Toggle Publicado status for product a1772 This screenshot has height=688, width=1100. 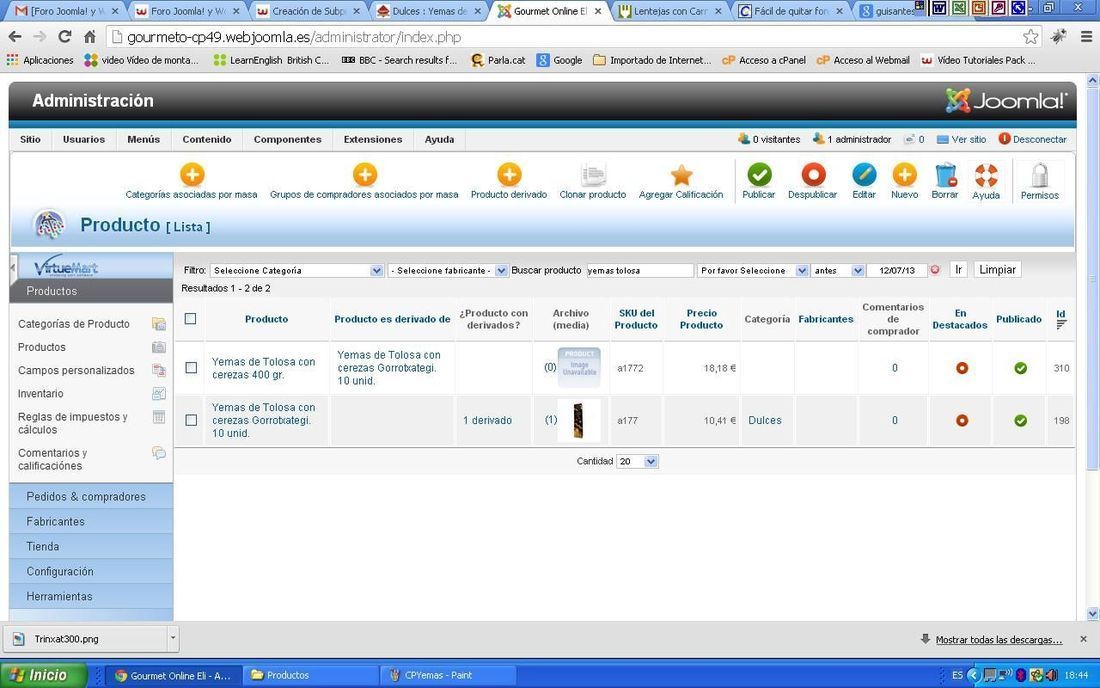pos(1021,367)
